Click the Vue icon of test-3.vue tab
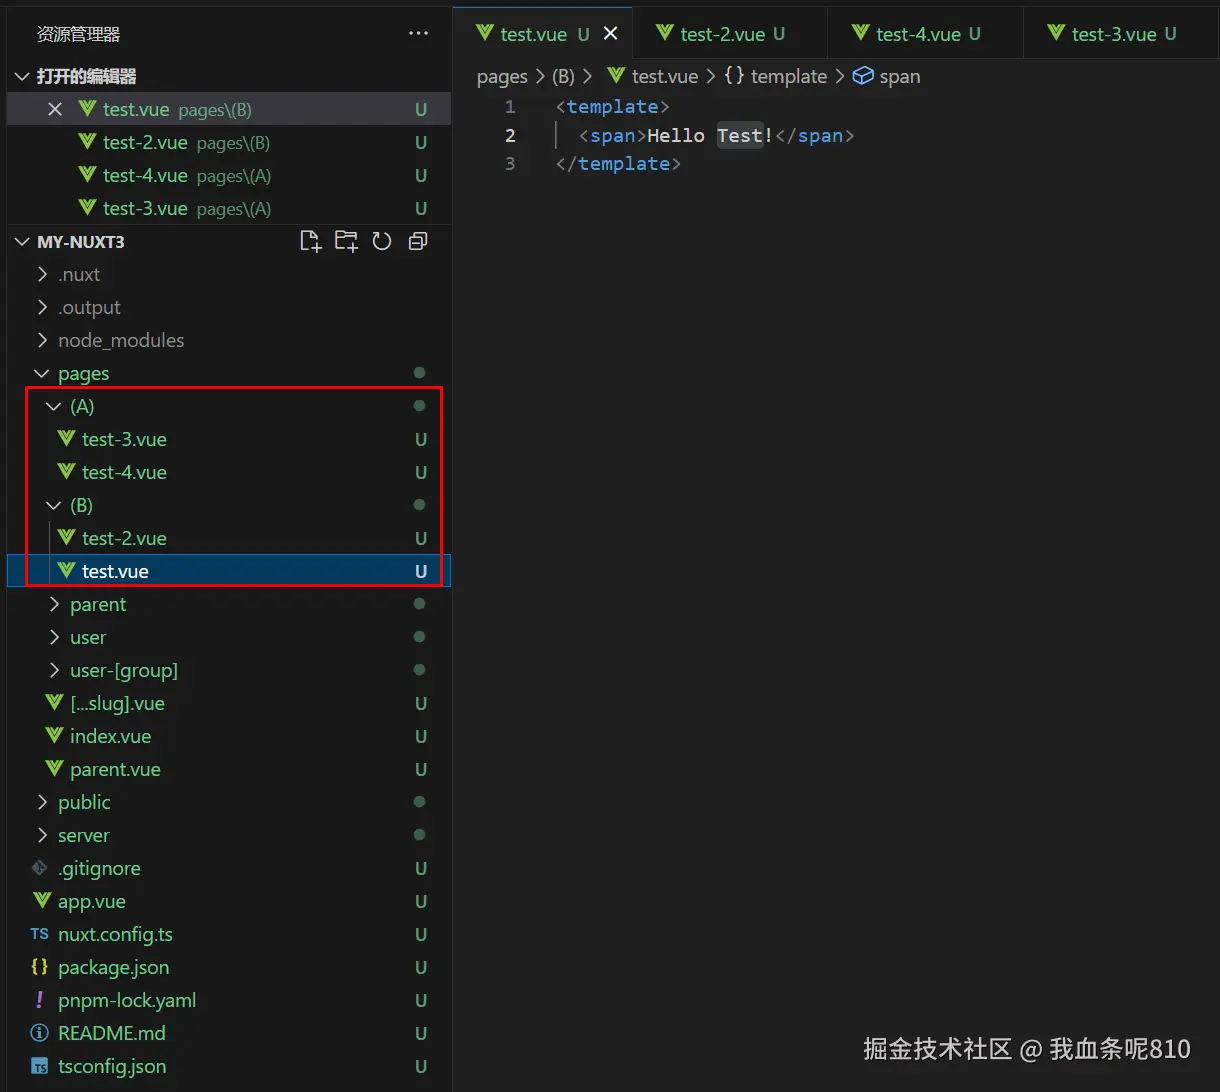The image size is (1220, 1092). 1056,33
